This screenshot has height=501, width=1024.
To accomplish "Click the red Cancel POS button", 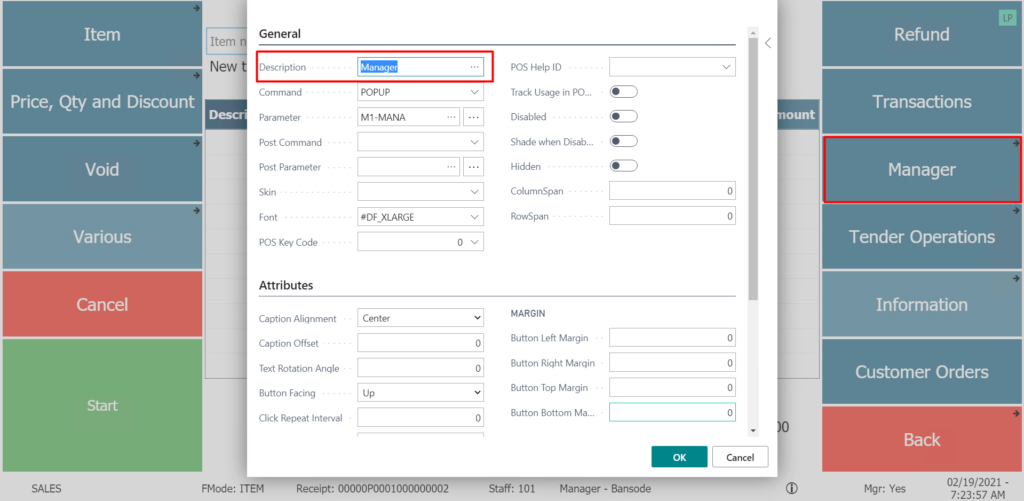I will tap(101, 304).
